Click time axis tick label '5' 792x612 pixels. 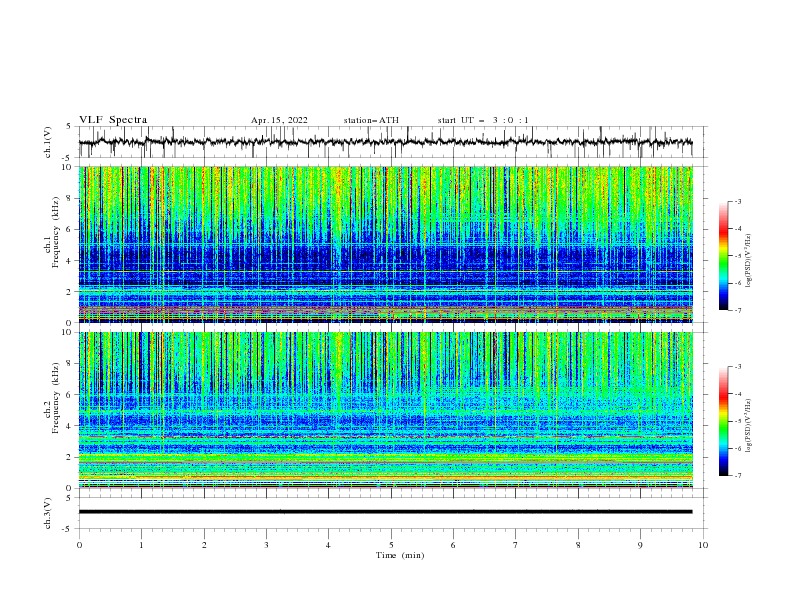[391, 545]
